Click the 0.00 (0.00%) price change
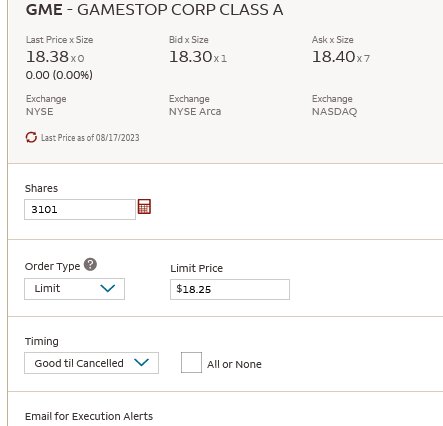The height and width of the screenshot is (426, 443). tap(59, 75)
